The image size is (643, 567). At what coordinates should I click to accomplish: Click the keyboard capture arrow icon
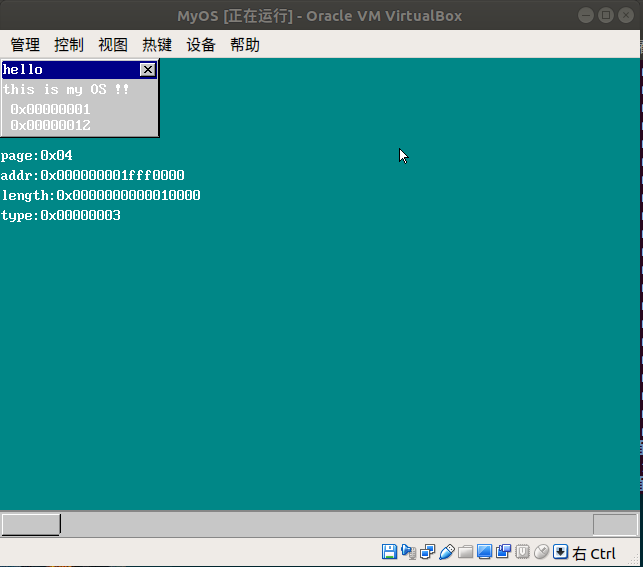tap(560, 552)
